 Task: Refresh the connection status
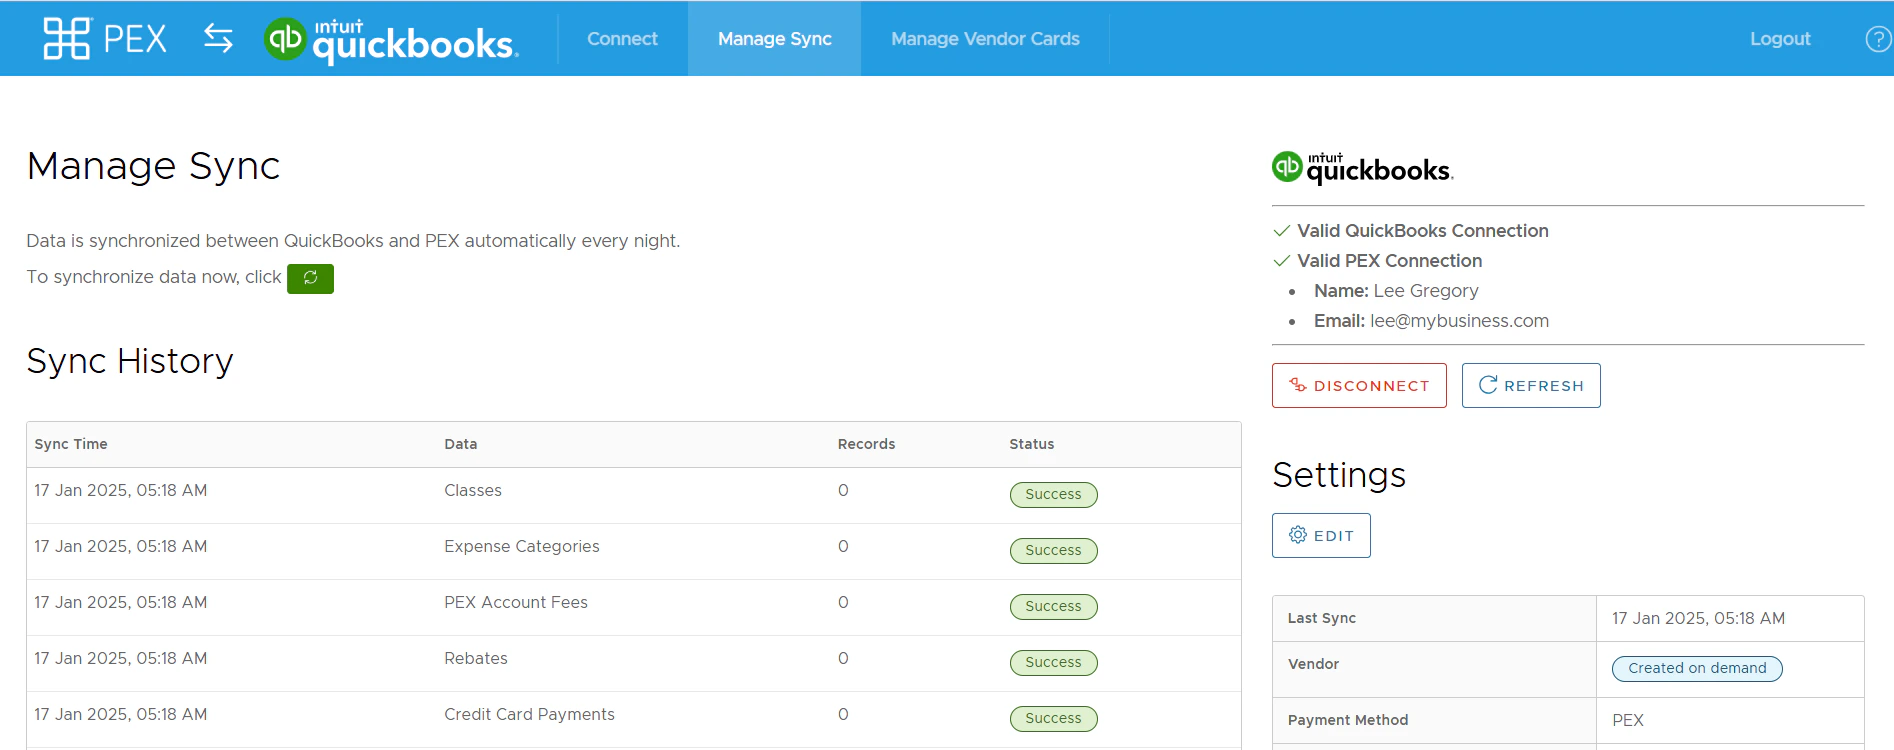tap(1531, 386)
